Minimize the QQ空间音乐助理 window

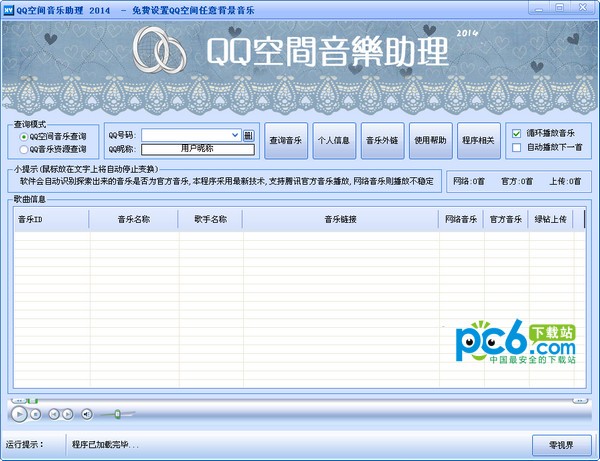click(x=539, y=8)
